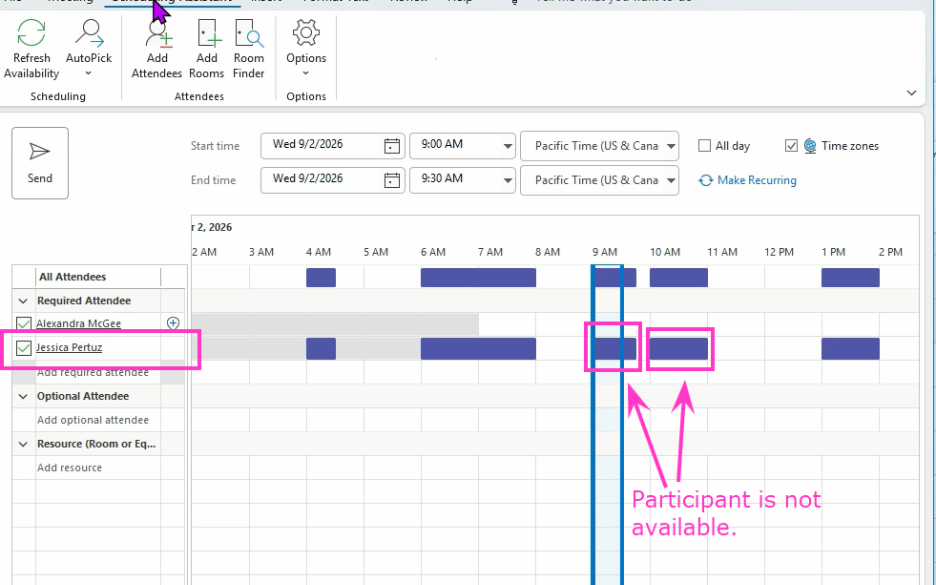Image resolution: width=936 pixels, height=585 pixels.
Task: Click the Refresh Availability icon
Action: click(31, 33)
